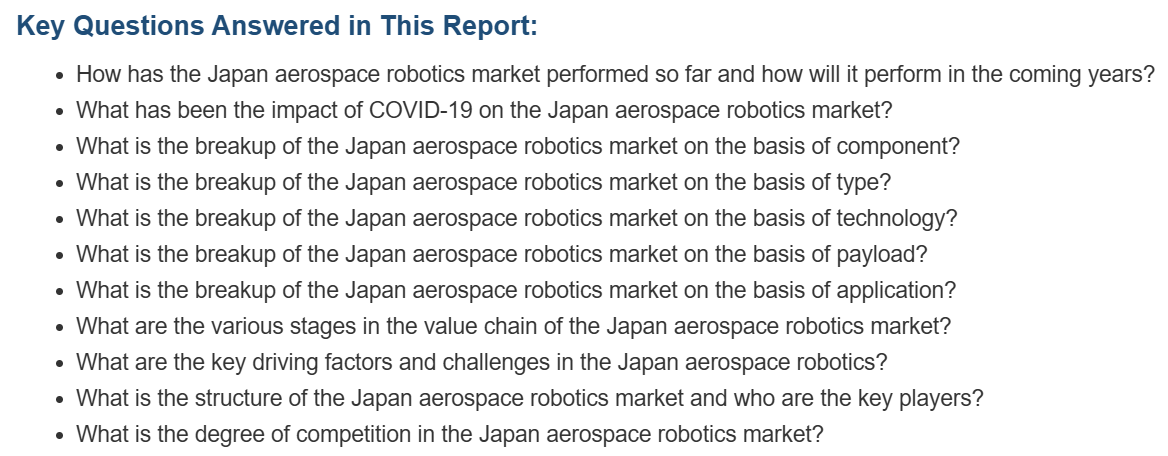Select the market structure and key players question

[x=530, y=398]
